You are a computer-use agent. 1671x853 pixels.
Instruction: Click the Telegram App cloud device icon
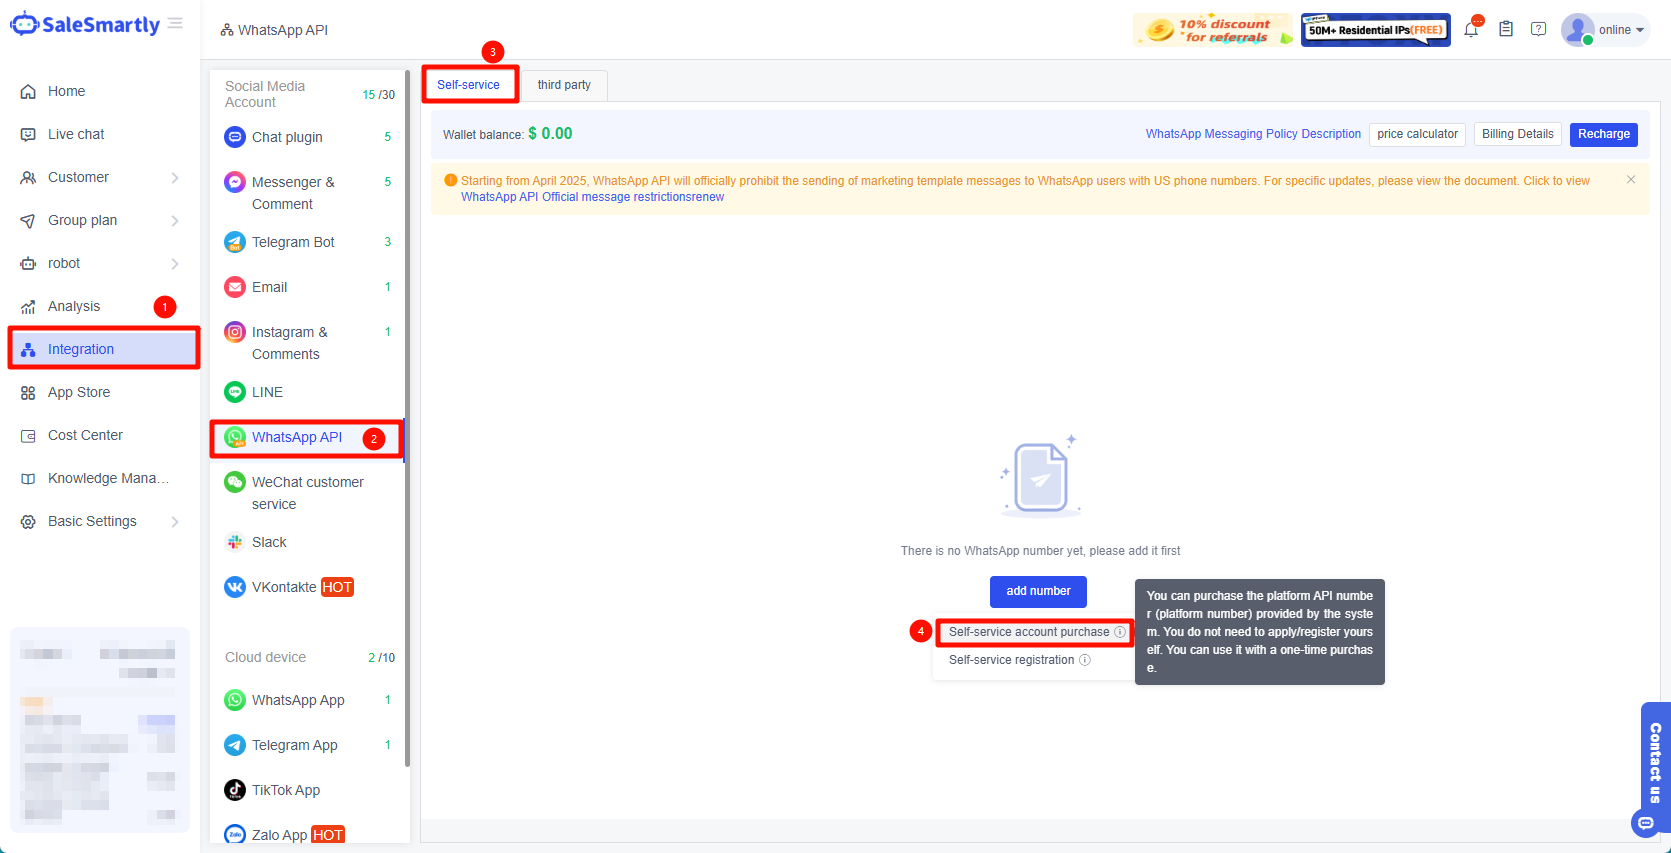pos(235,745)
